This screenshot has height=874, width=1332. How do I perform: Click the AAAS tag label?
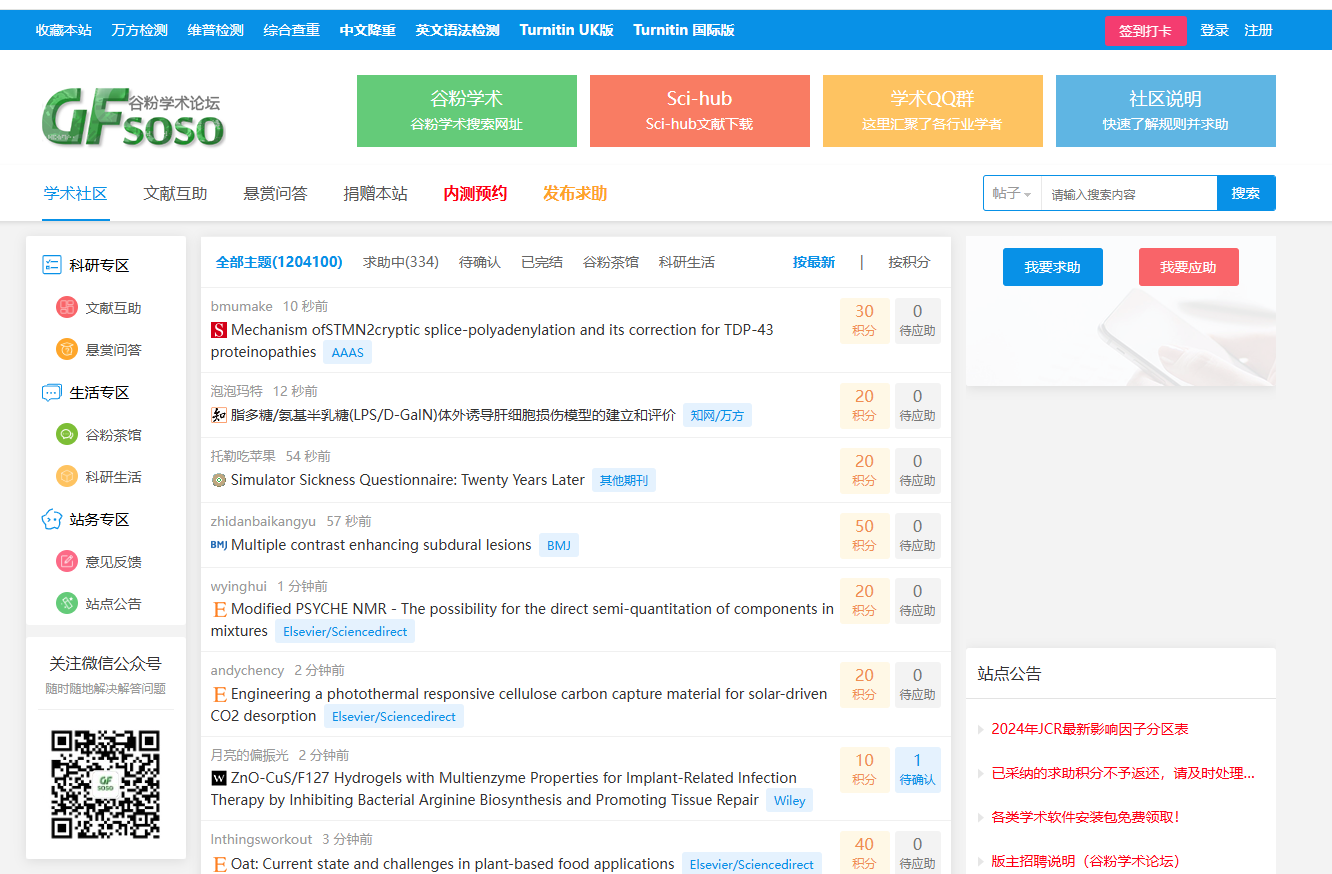point(348,352)
